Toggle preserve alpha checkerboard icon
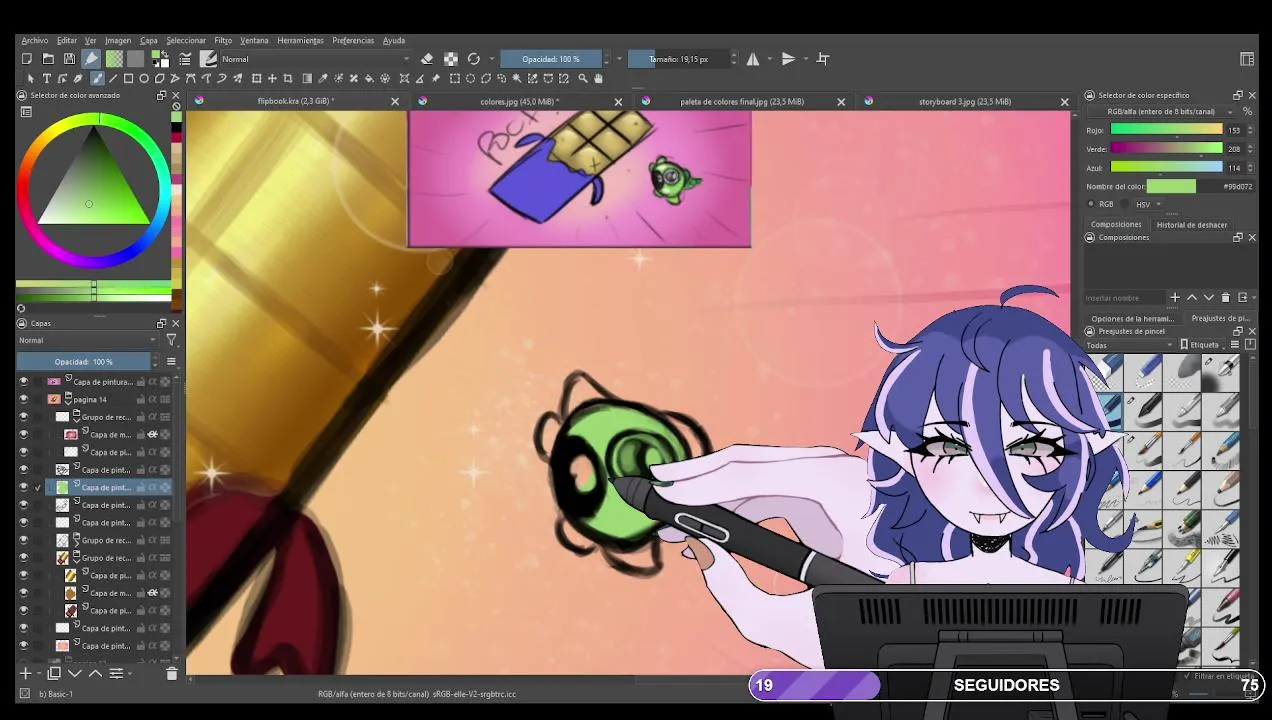The image size is (1272, 720). [451, 59]
